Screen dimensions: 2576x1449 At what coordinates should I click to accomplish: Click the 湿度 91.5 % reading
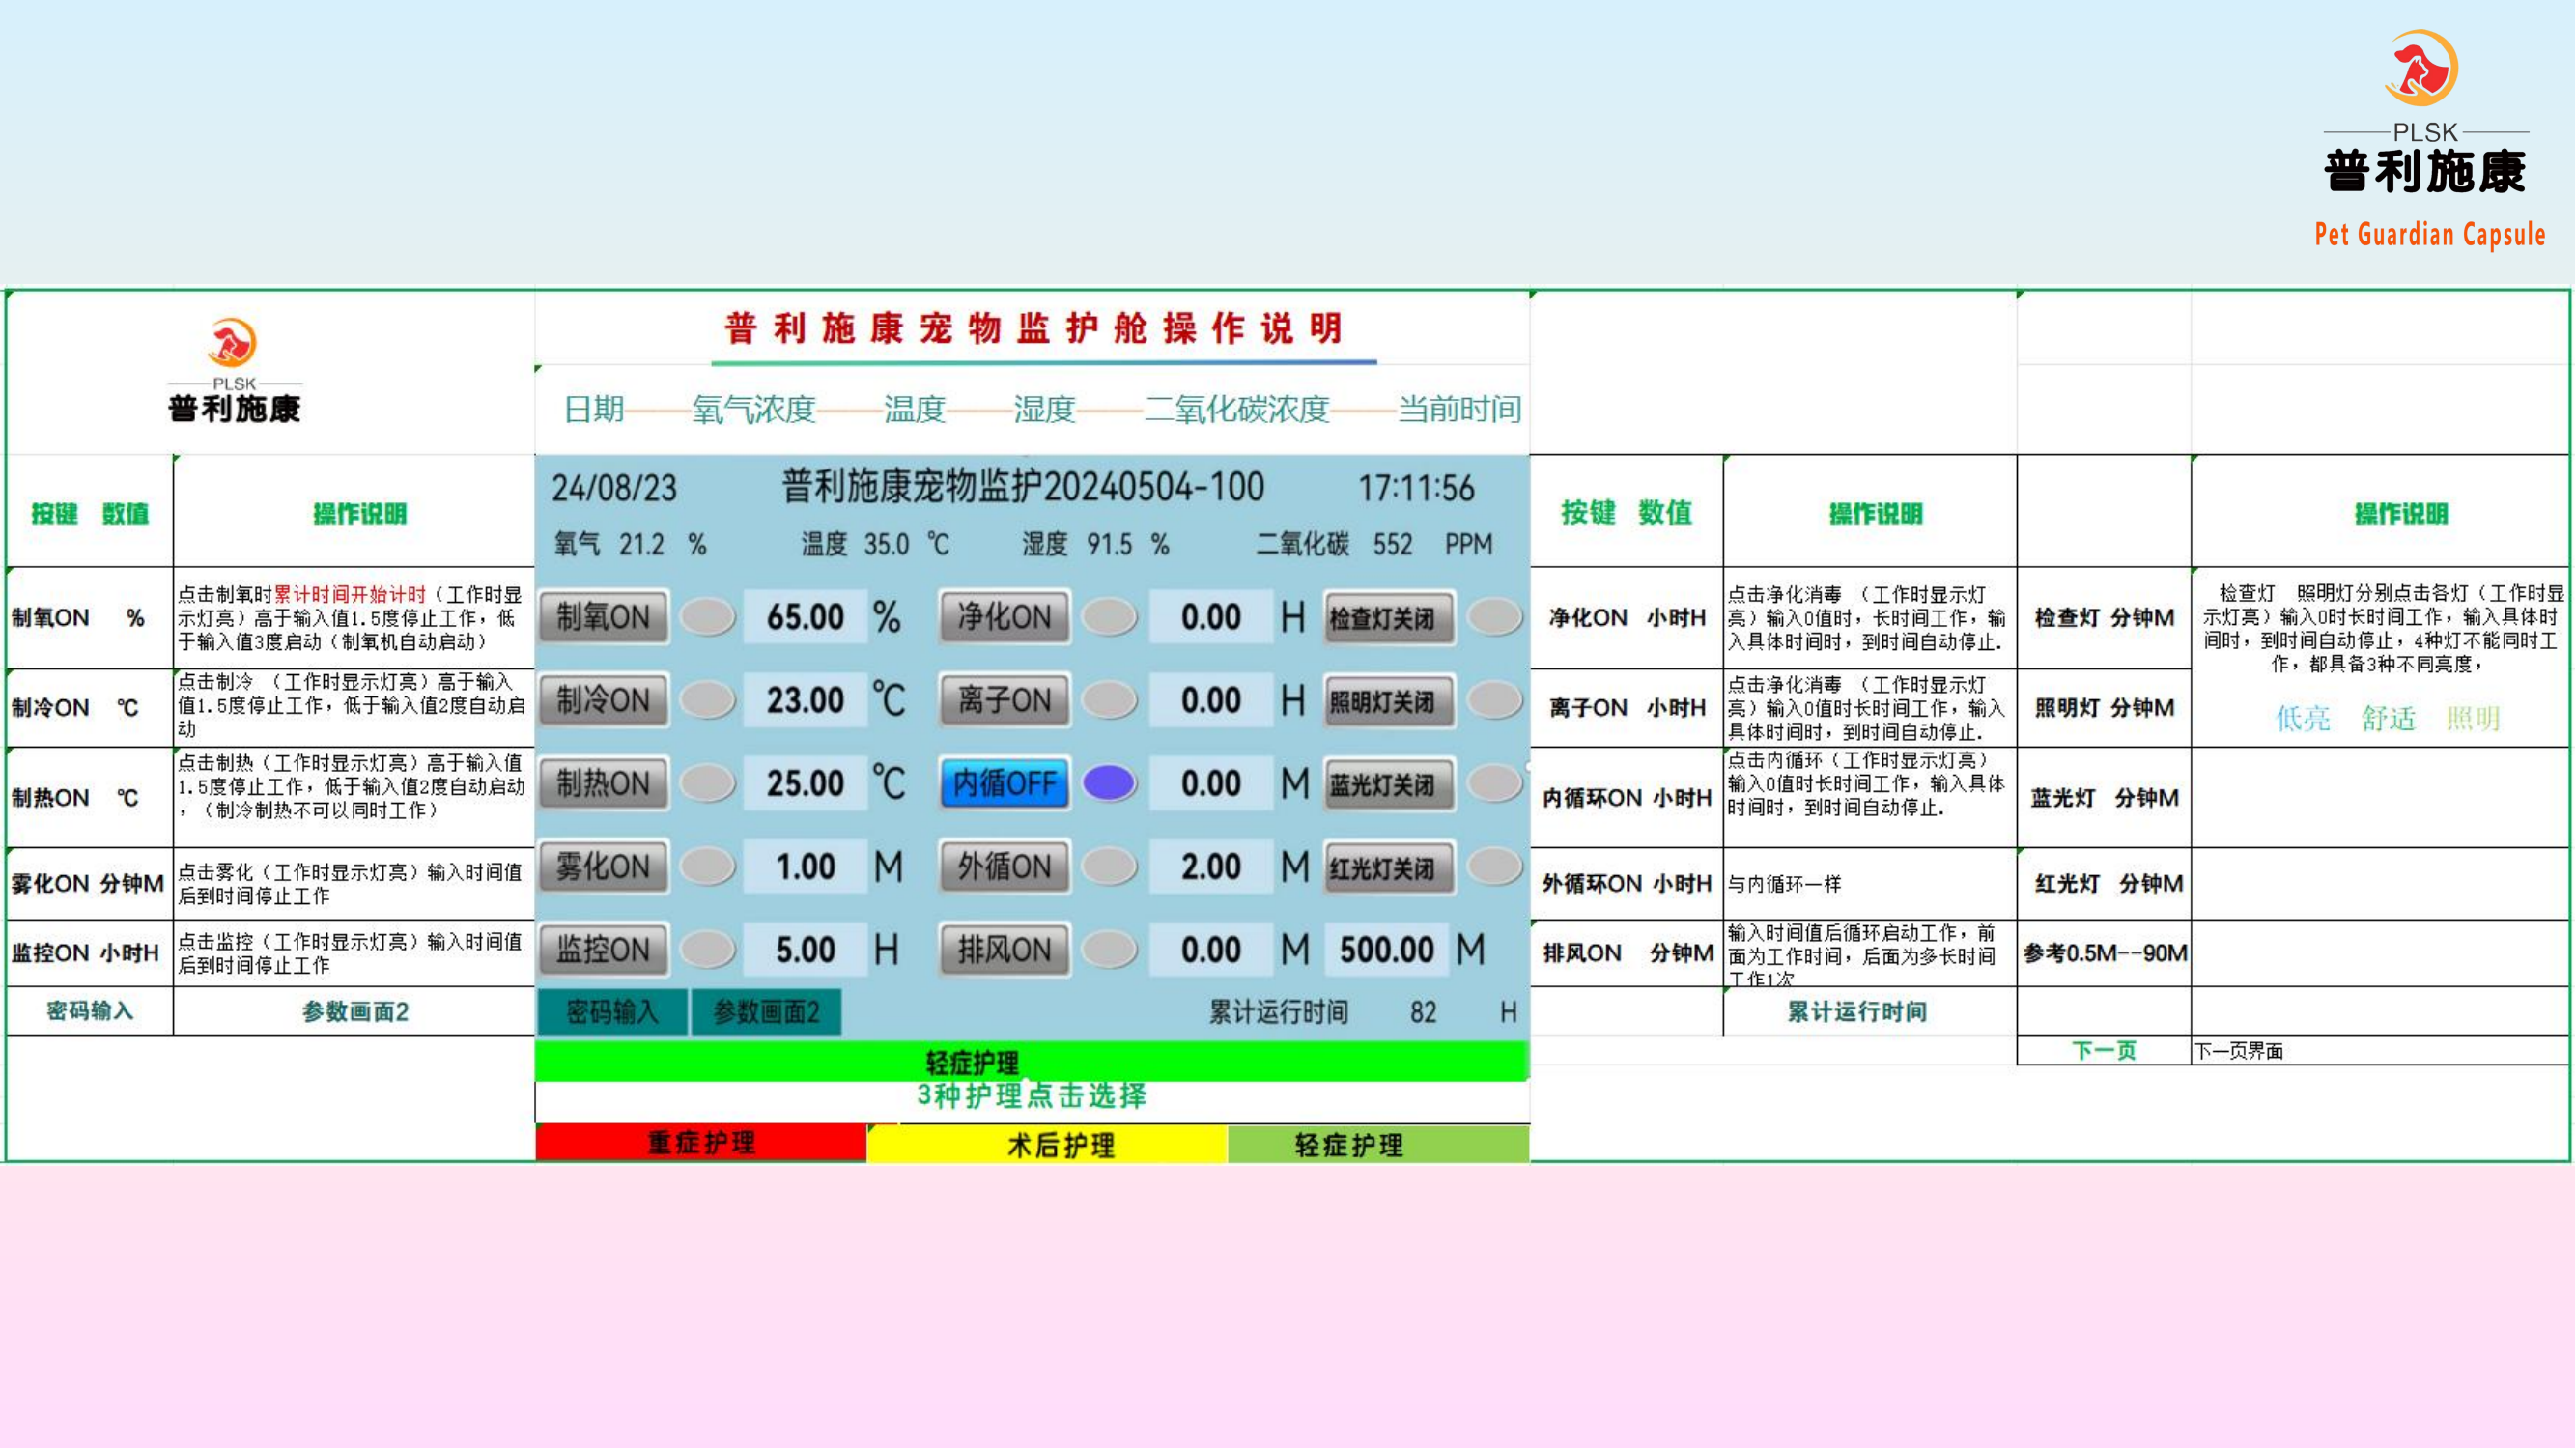1095,544
